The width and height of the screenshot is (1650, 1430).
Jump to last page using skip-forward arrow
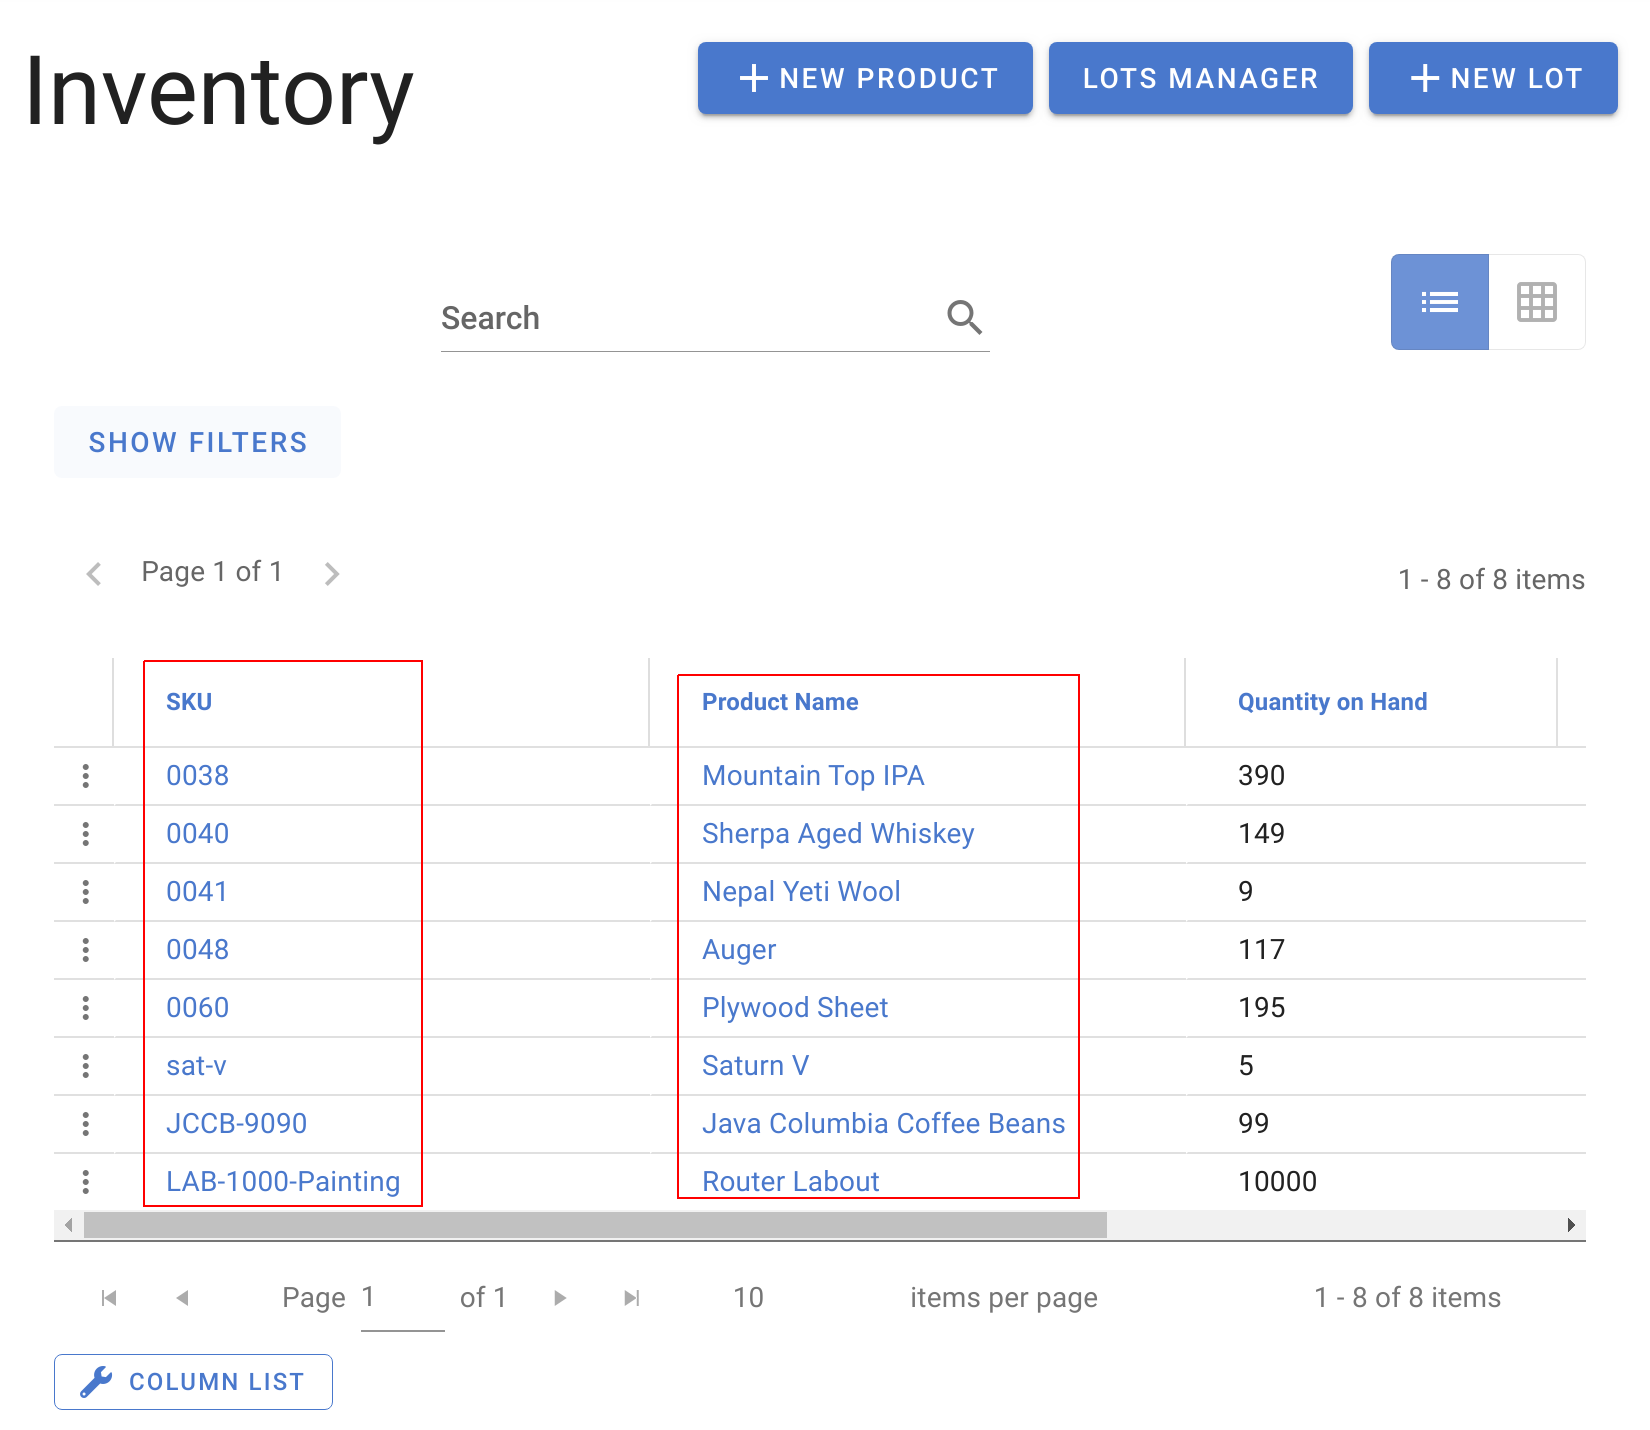631,1297
